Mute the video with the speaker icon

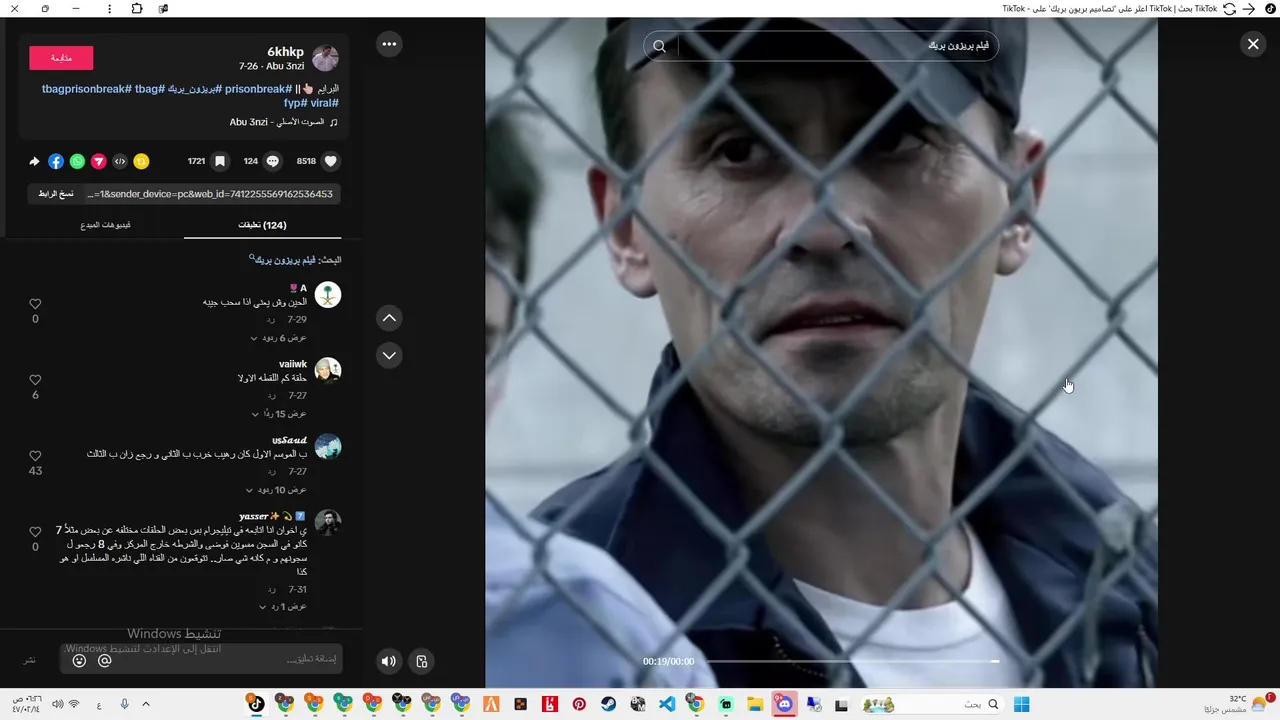pos(389,661)
